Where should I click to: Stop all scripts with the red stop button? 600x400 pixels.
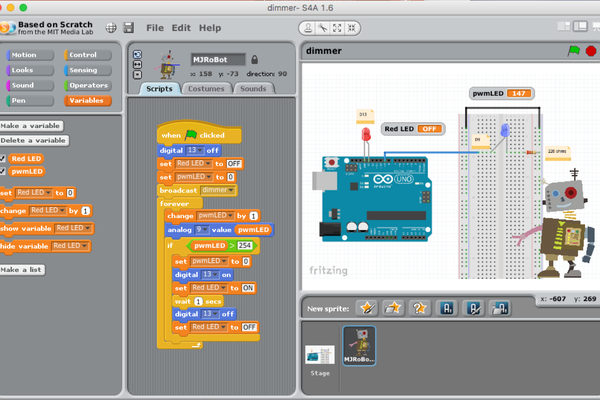tap(591, 51)
